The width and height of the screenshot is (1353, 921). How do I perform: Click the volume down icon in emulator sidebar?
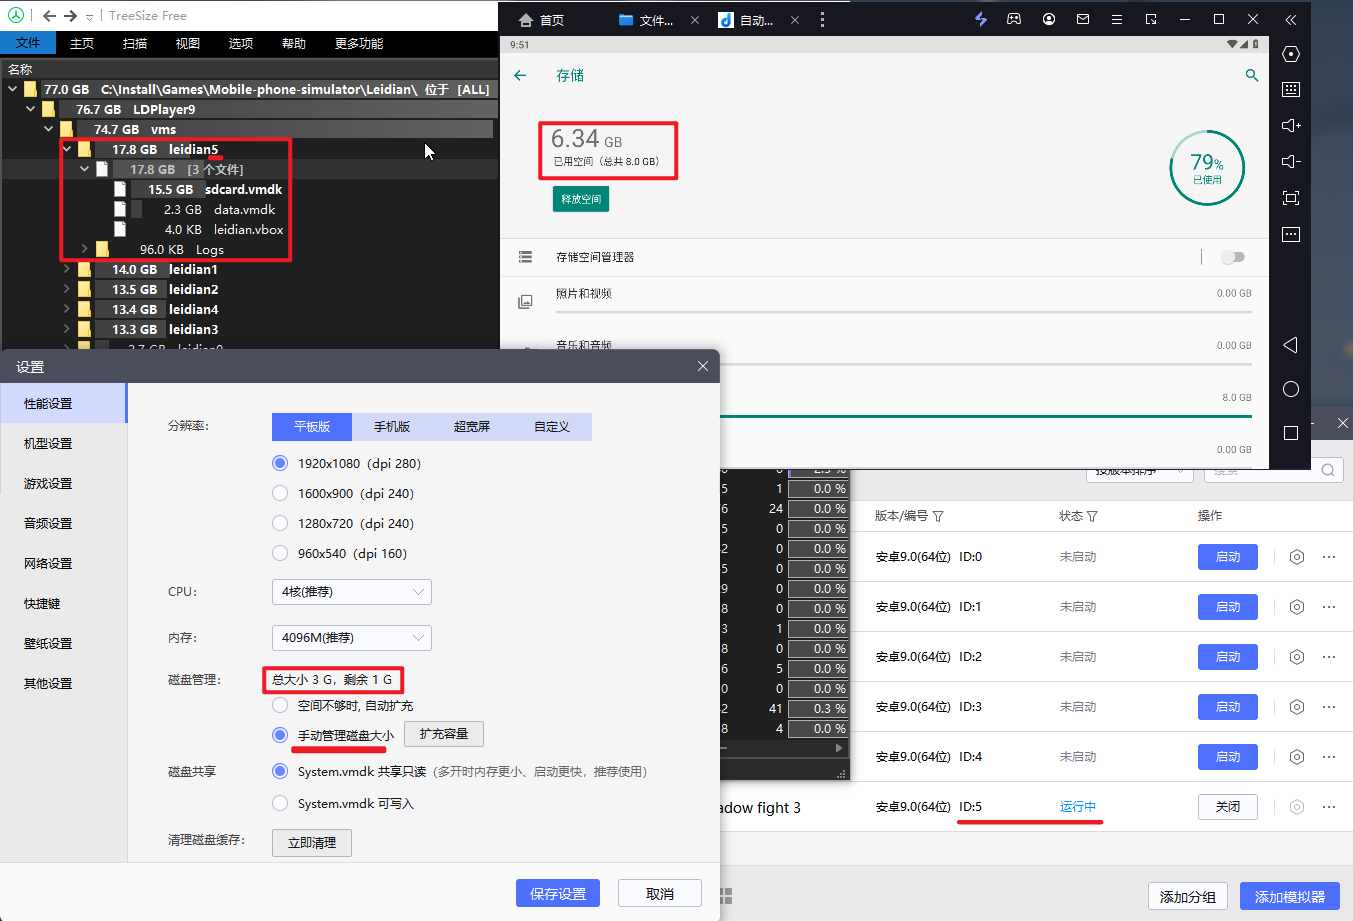1291,161
